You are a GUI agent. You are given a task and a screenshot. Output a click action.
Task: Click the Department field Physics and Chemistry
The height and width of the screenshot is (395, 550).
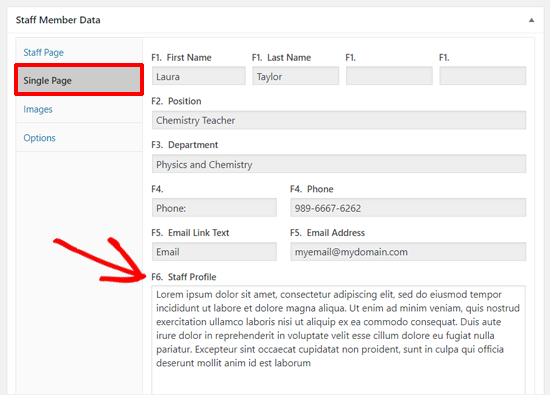tap(339, 164)
